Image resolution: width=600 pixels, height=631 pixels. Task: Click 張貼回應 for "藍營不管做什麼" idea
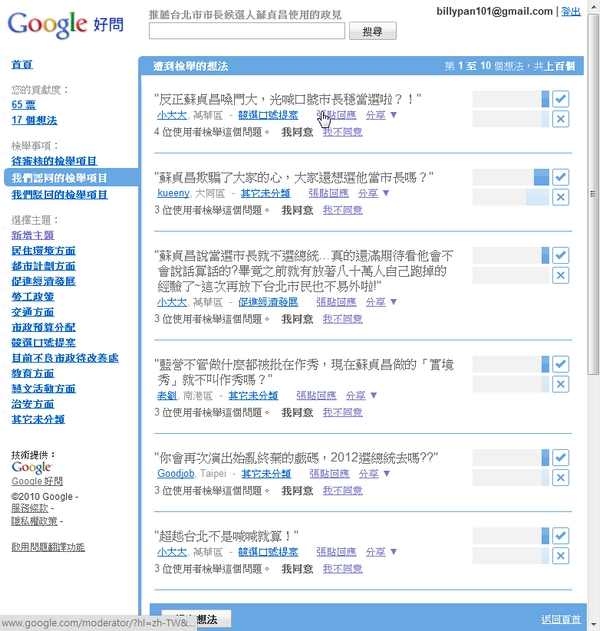tap(316, 396)
